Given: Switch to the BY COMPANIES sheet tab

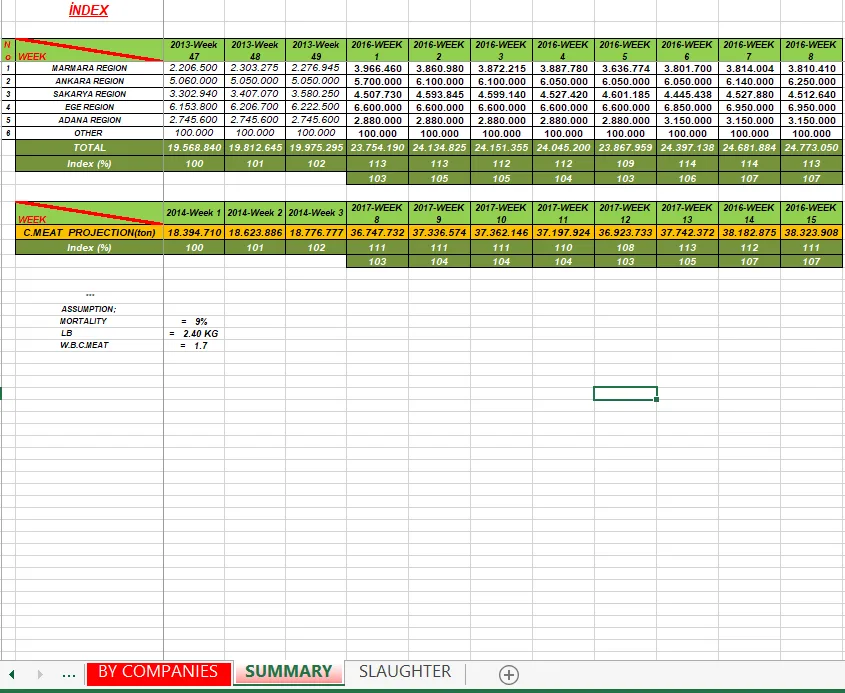Looking at the screenshot, I should [x=158, y=672].
